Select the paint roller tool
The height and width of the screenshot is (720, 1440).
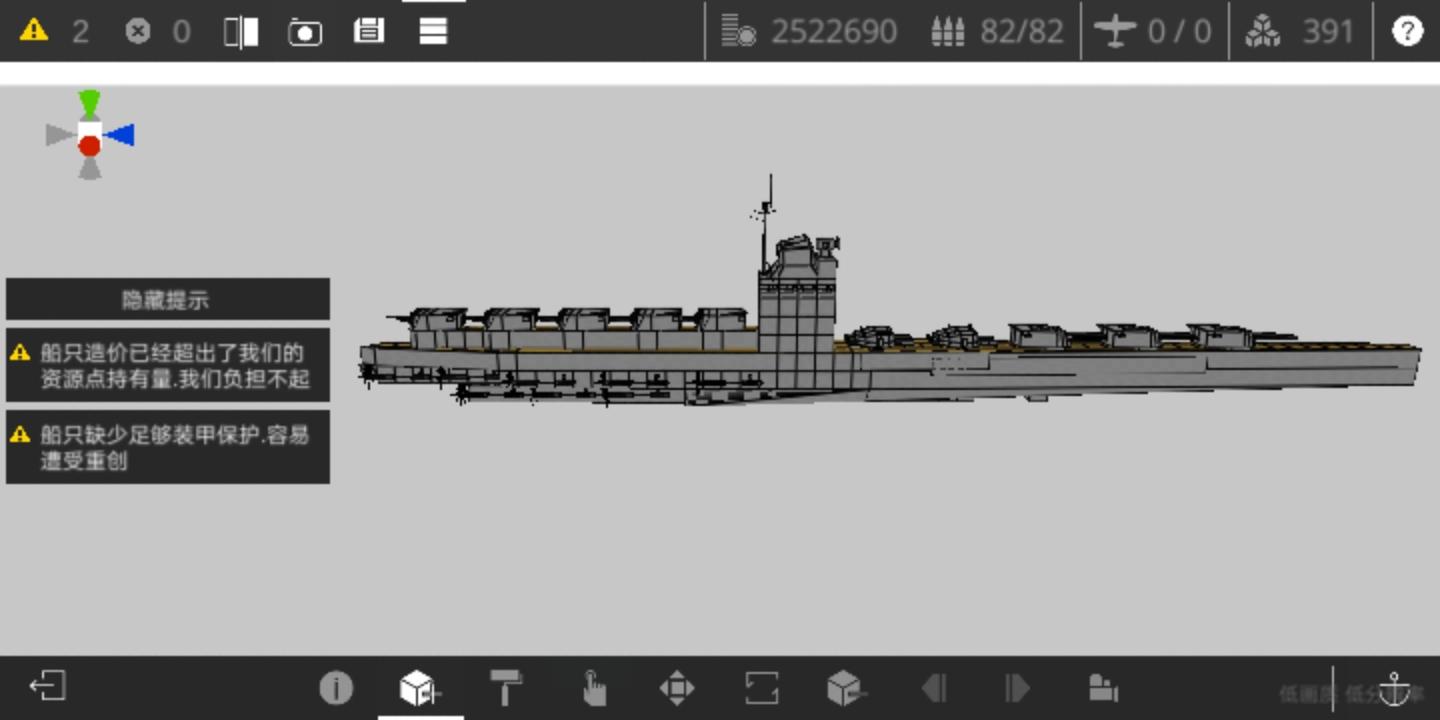[x=506, y=688]
